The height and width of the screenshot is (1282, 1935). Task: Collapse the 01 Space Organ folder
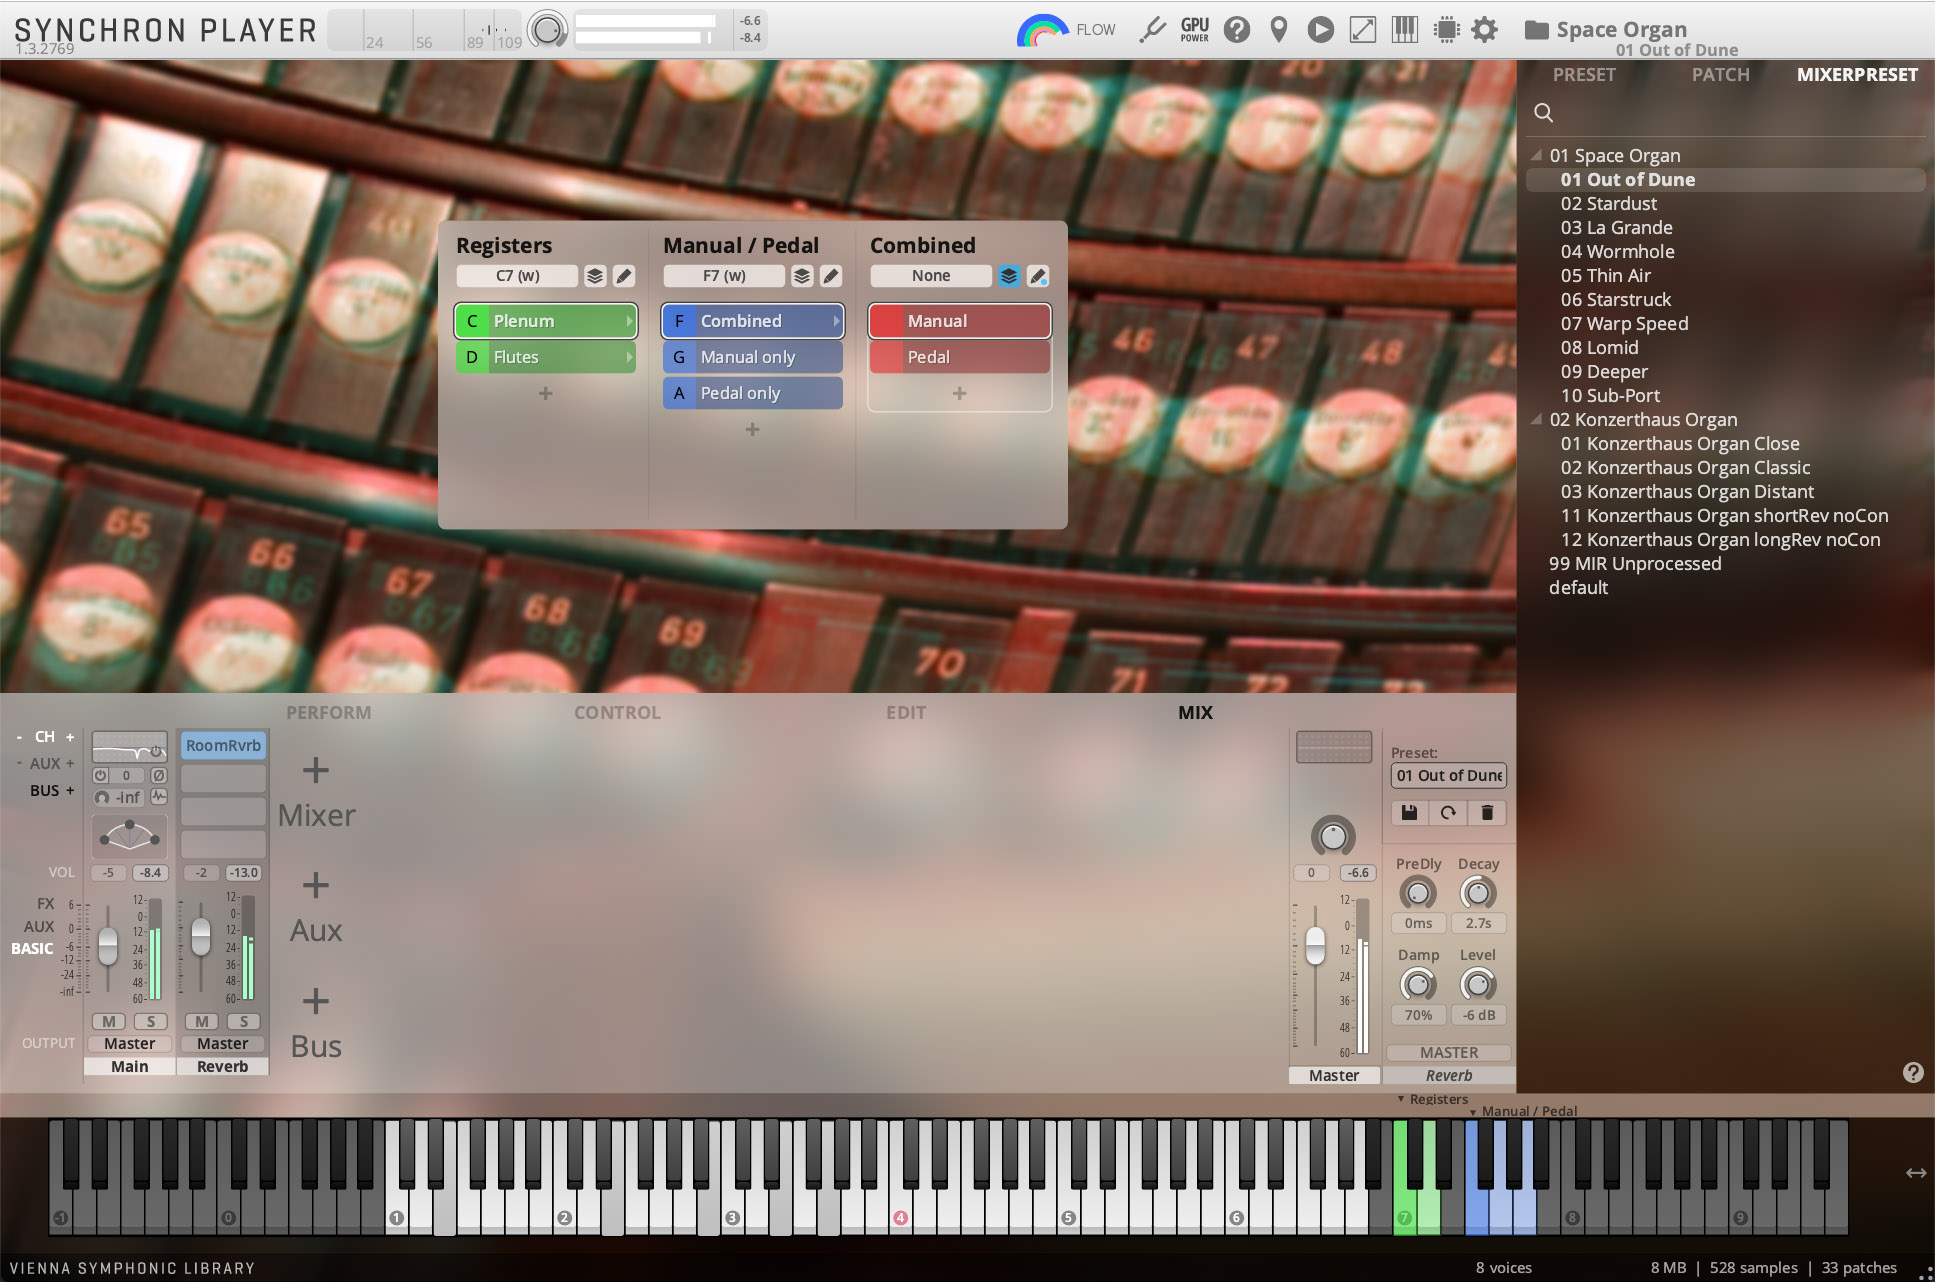point(1537,155)
